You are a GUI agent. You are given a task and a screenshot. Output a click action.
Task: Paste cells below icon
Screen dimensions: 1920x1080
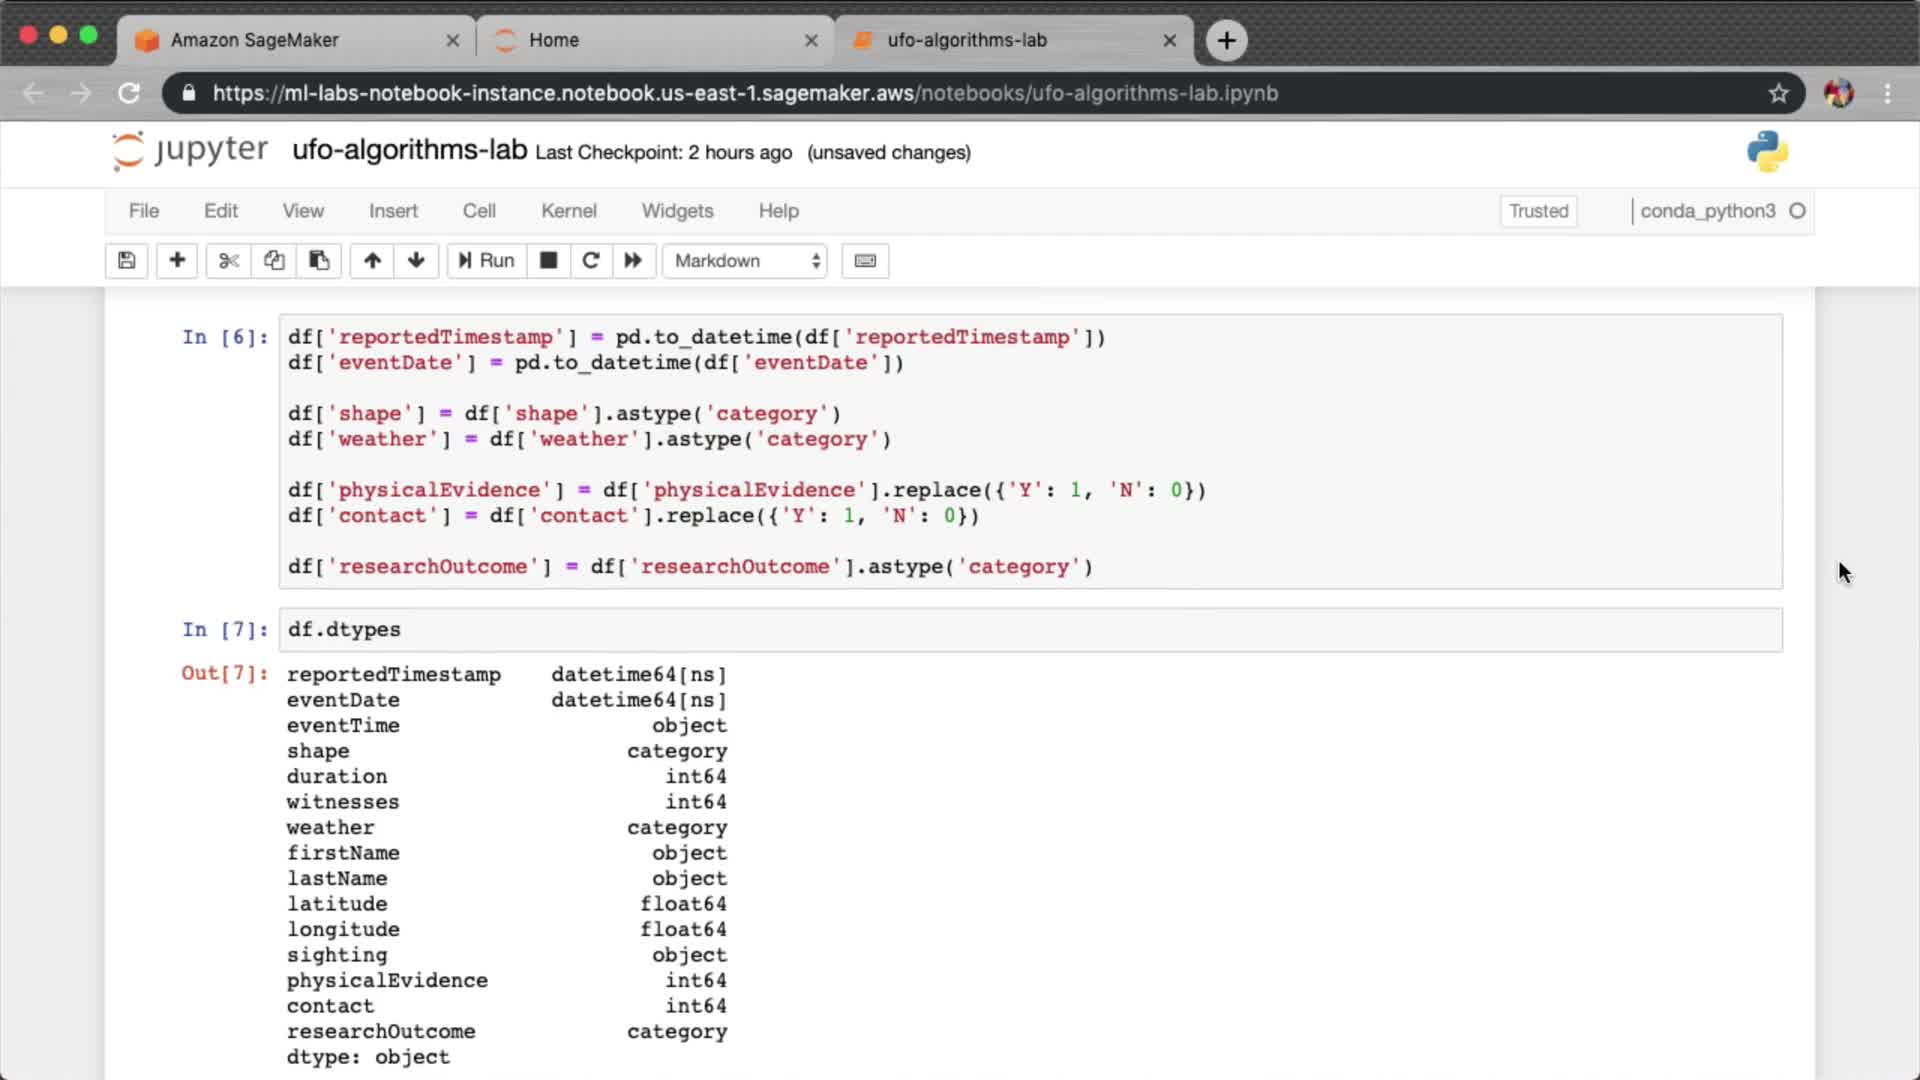click(319, 261)
